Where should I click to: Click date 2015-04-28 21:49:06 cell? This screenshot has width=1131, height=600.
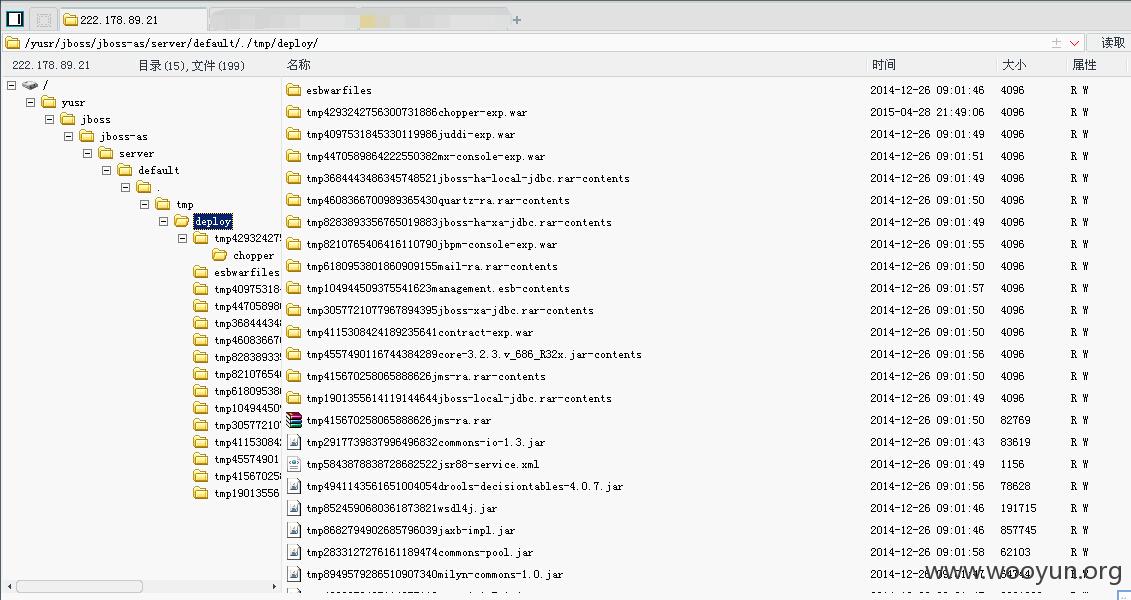(927, 112)
